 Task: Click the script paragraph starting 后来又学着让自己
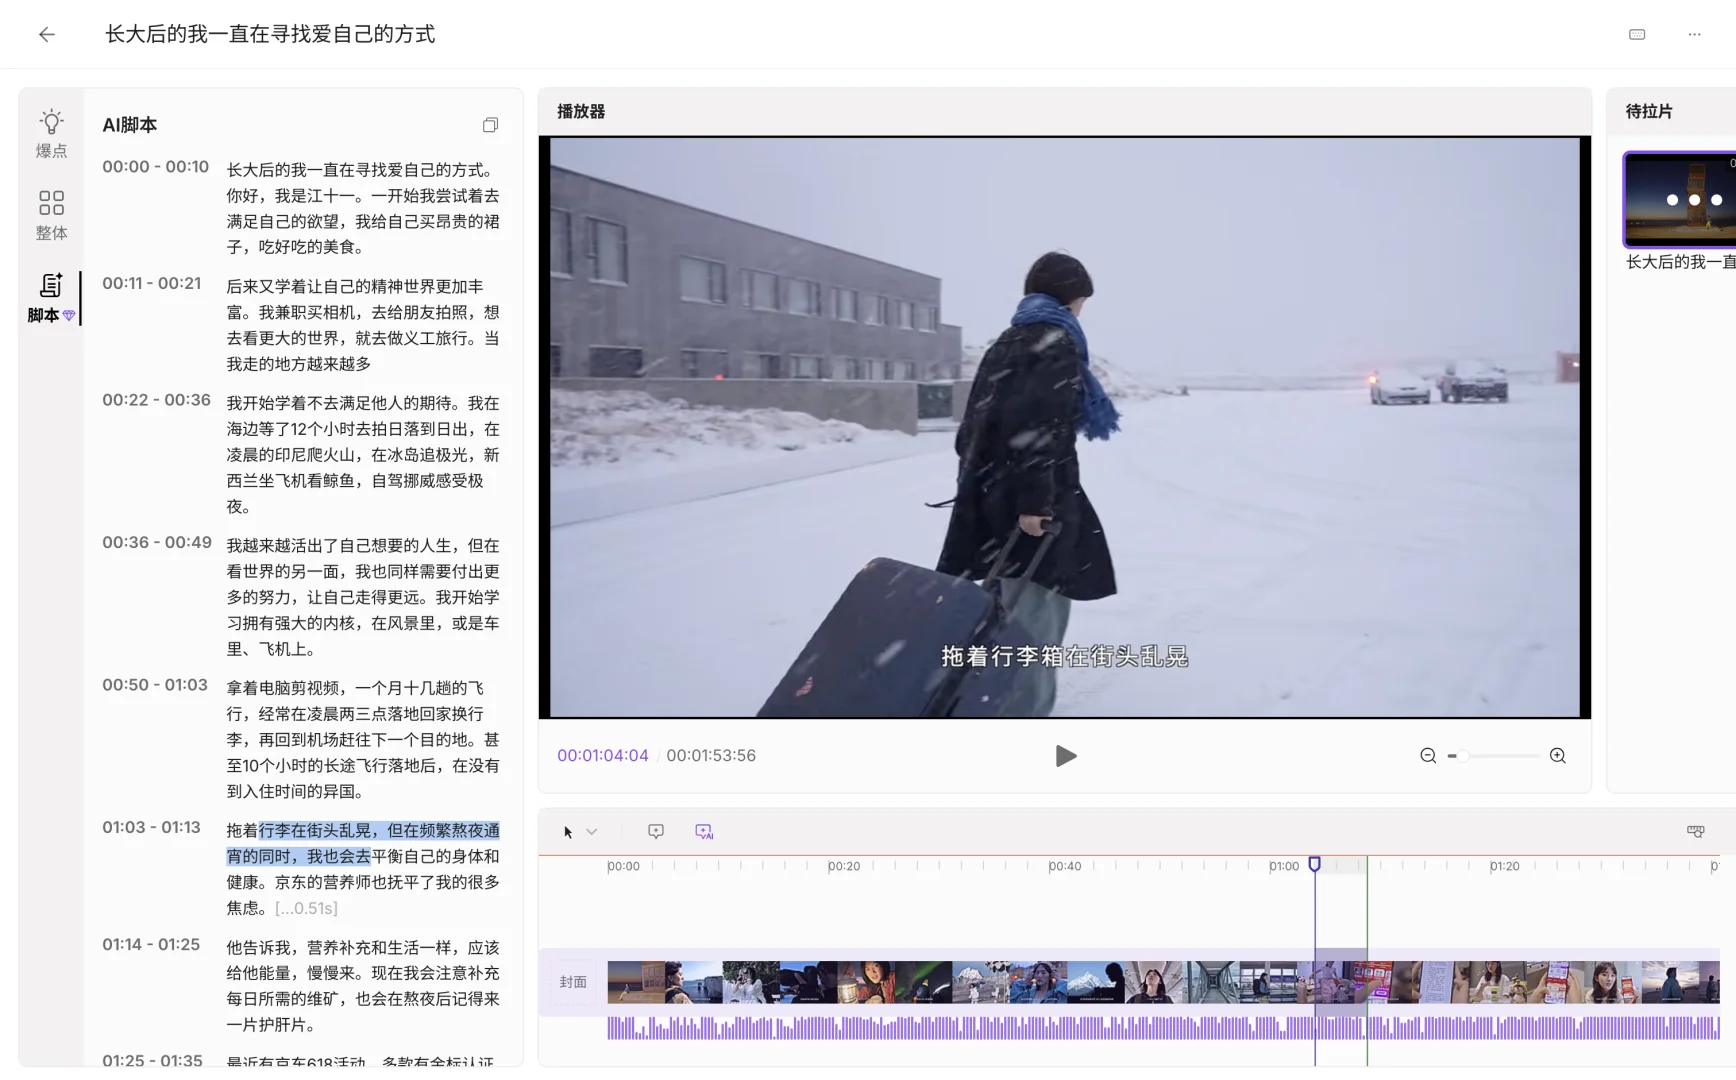(363, 325)
